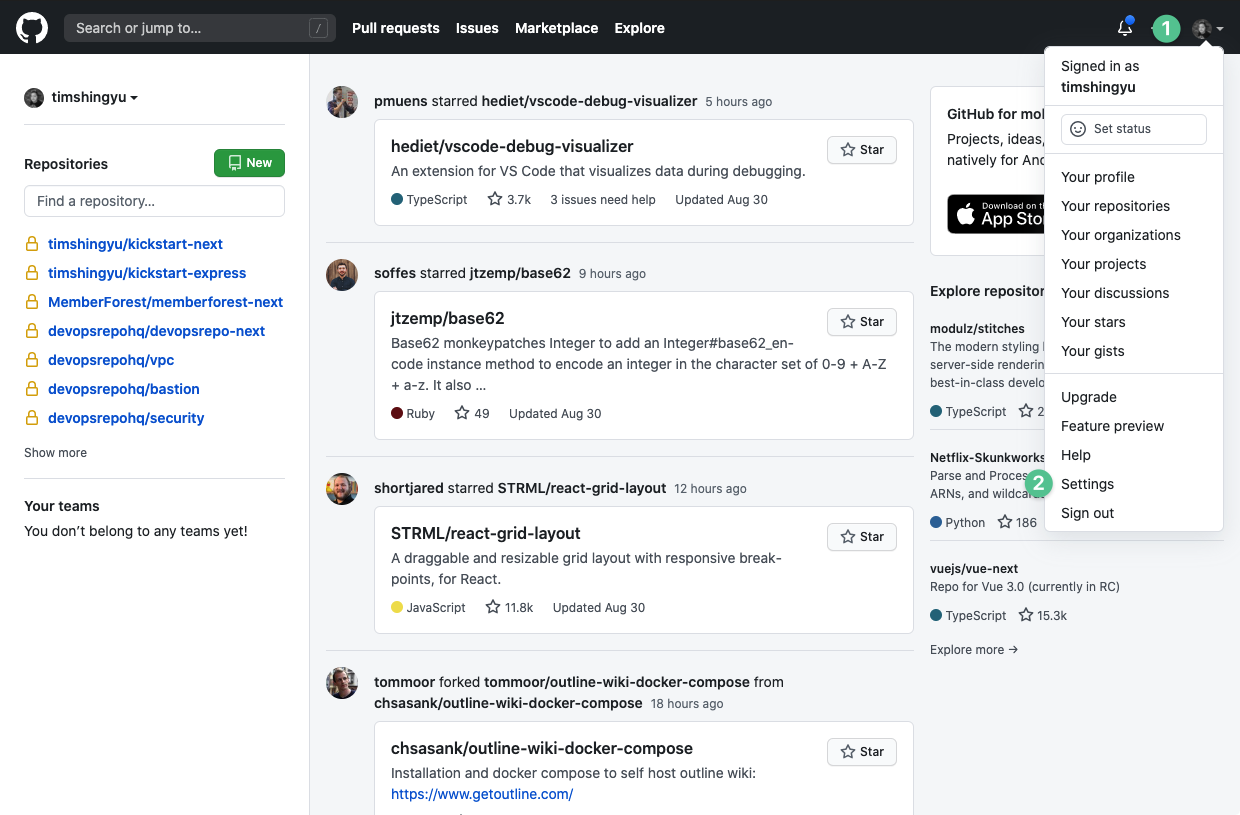
Task: Click Ruby language color dot
Action: click(x=397, y=413)
